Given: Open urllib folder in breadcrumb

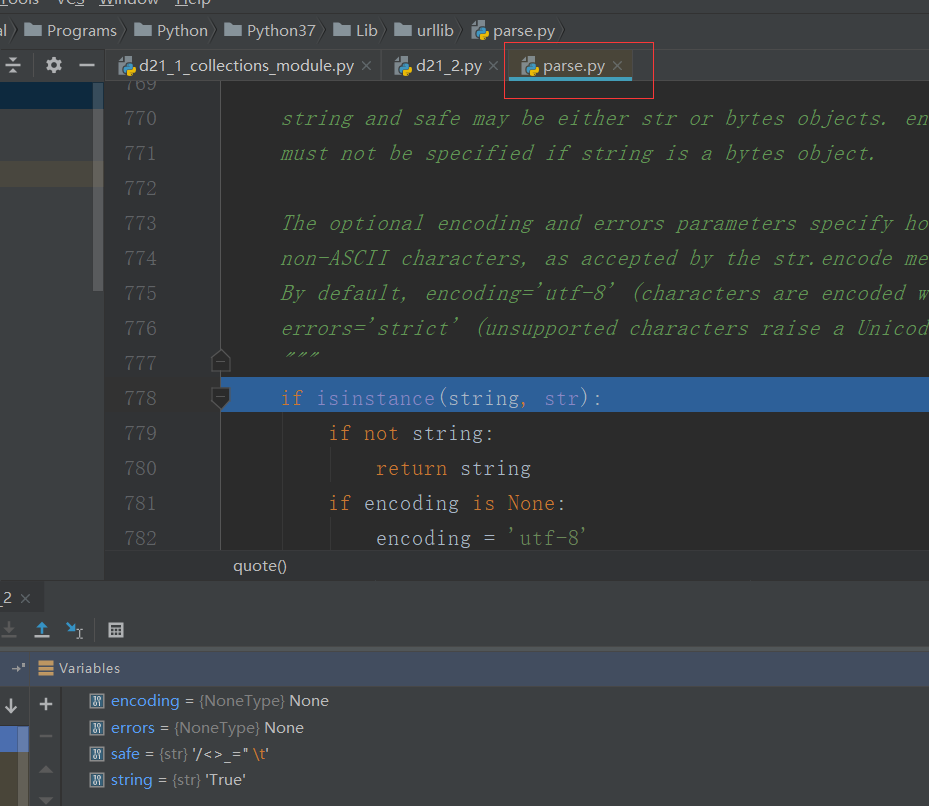Looking at the screenshot, I should click(x=424, y=31).
